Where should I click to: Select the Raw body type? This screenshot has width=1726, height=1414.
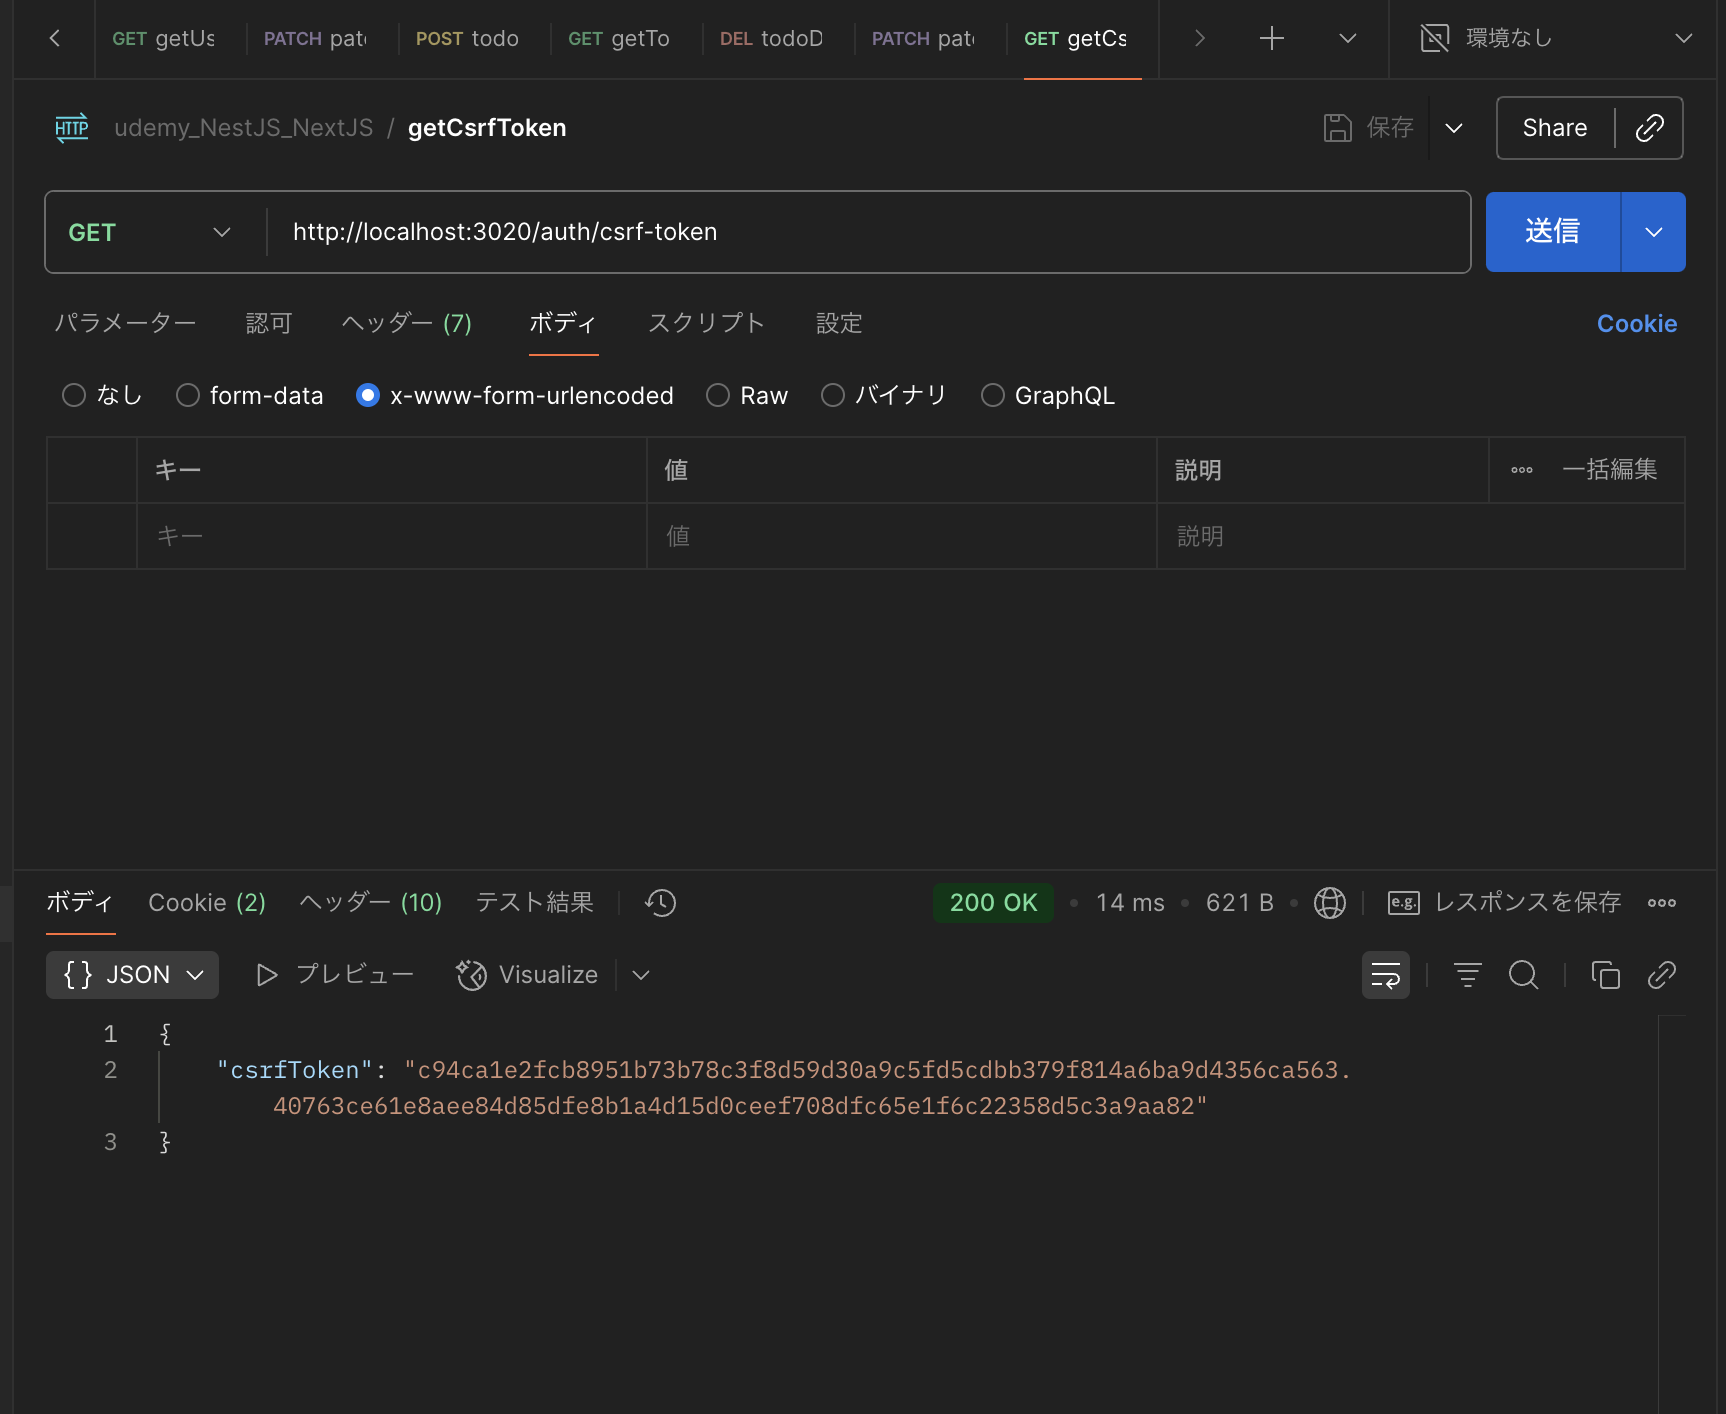[x=718, y=395]
